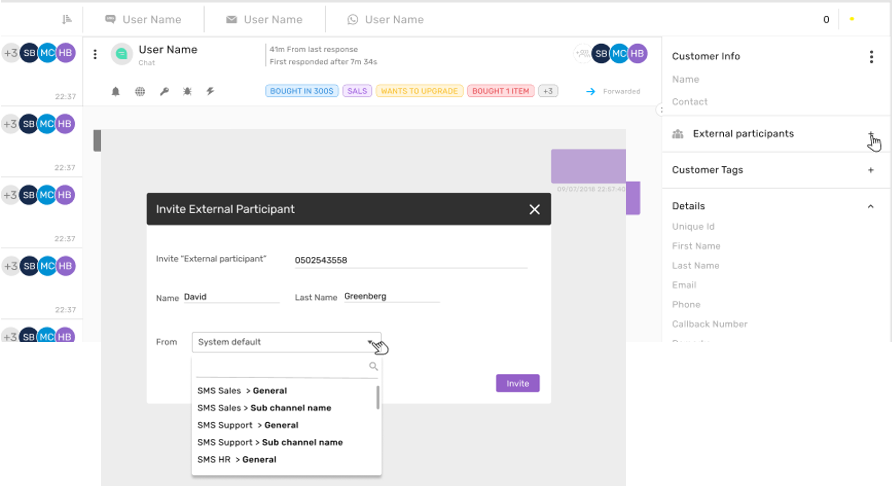This screenshot has height=491, width=892.
Task: Click the purple Invite button
Action: pyautogui.click(x=518, y=383)
